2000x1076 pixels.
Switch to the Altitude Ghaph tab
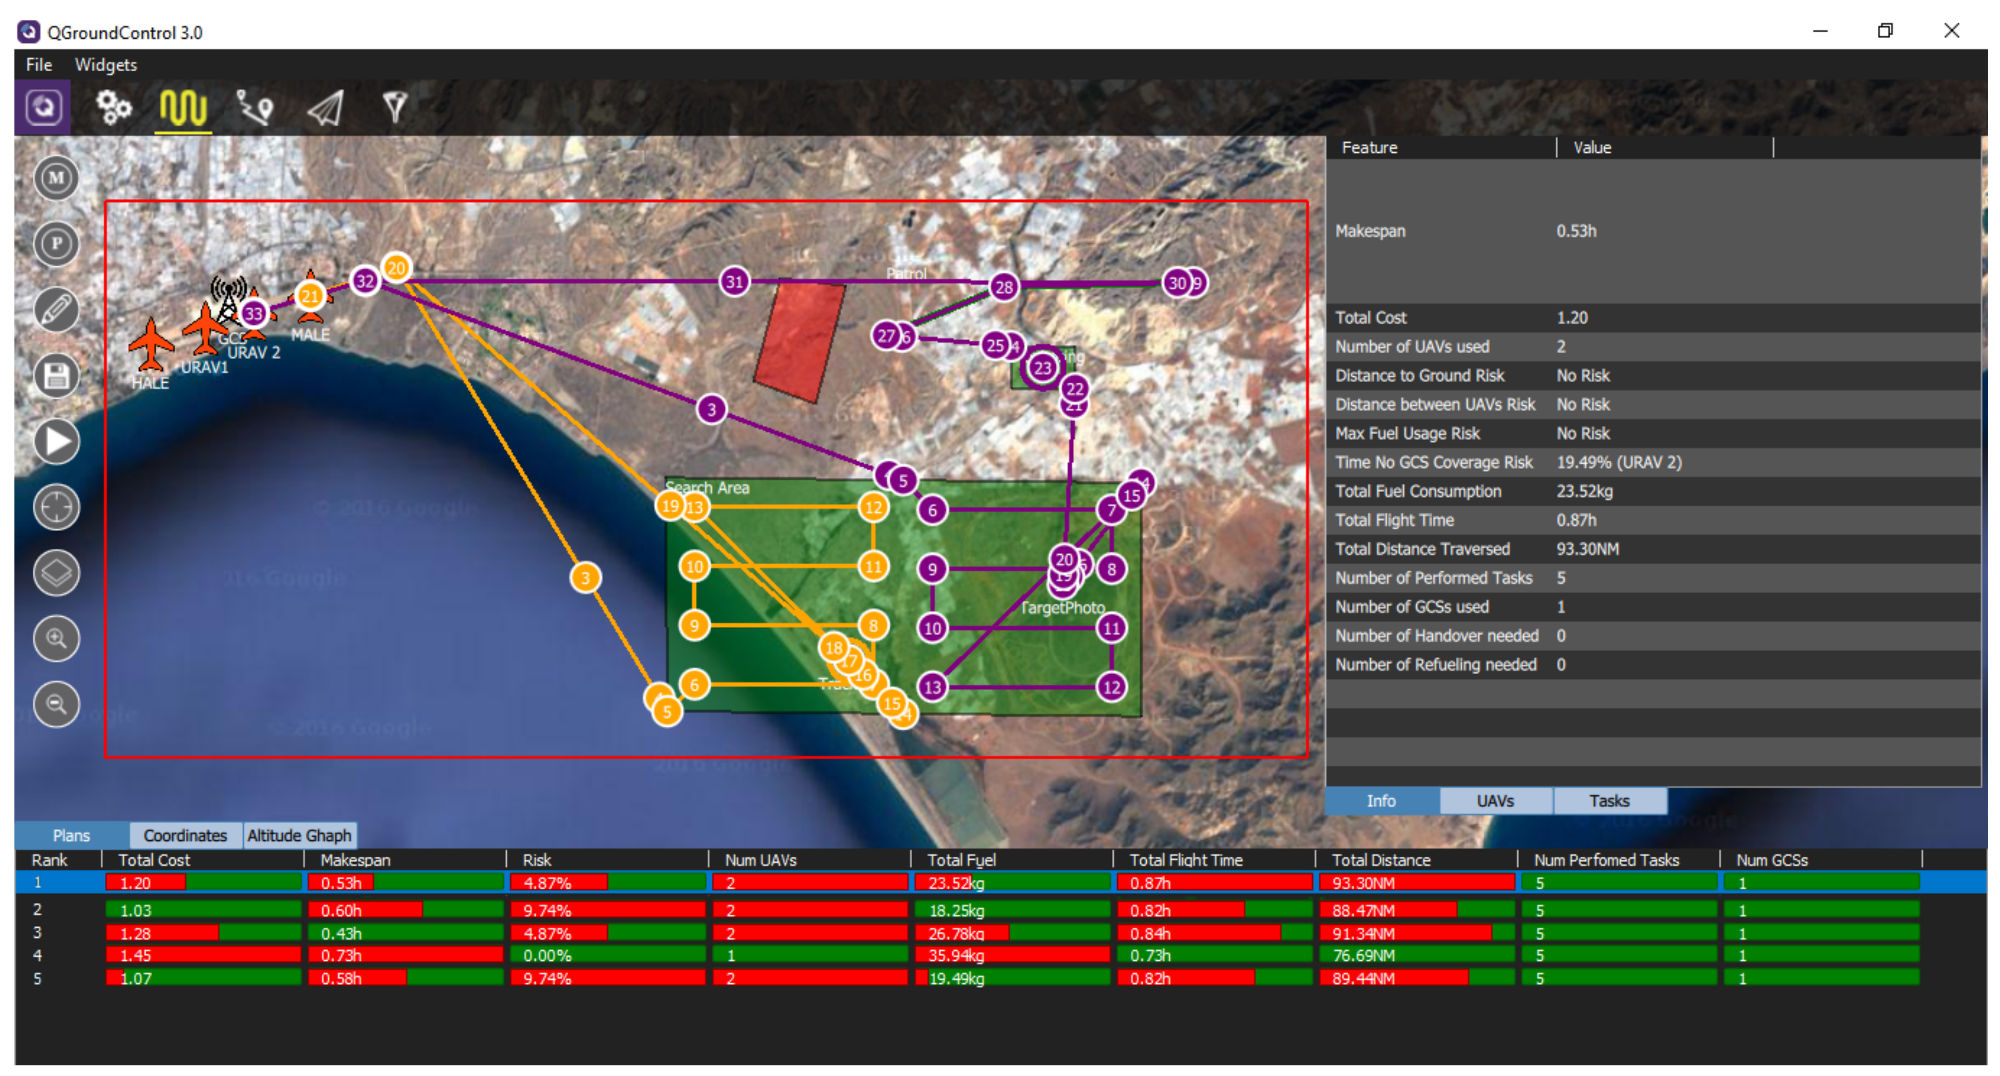pyautogui.click(x=299, y=835)
